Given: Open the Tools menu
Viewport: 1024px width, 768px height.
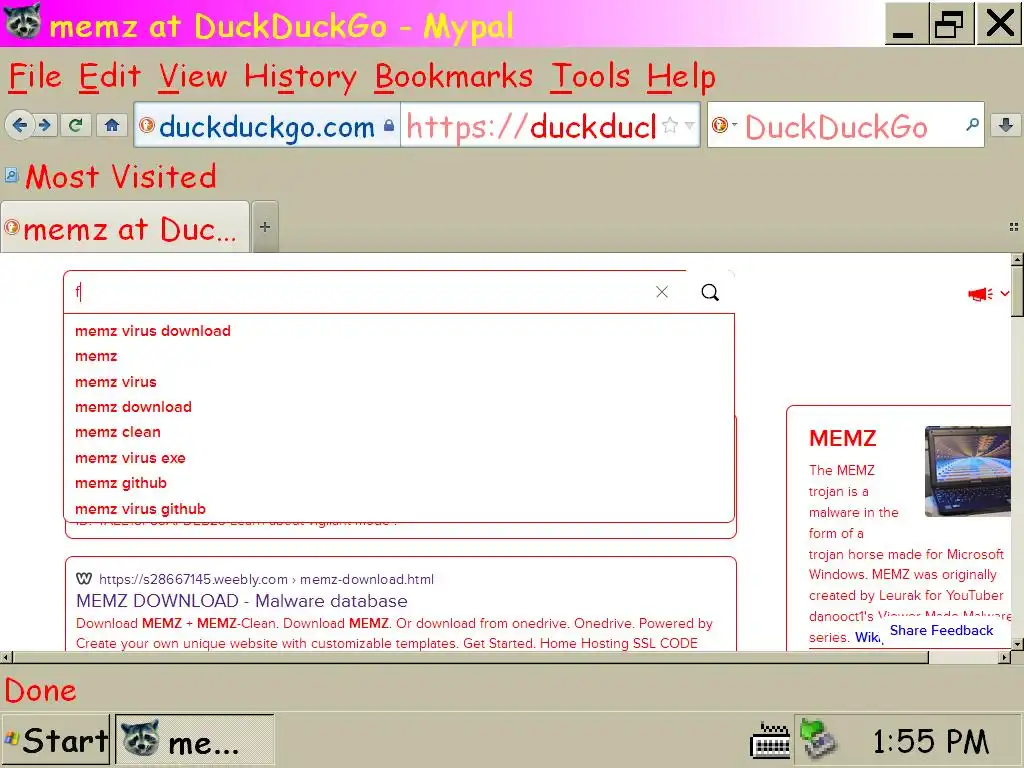Looking at the screenshot, I should point(590,76).
